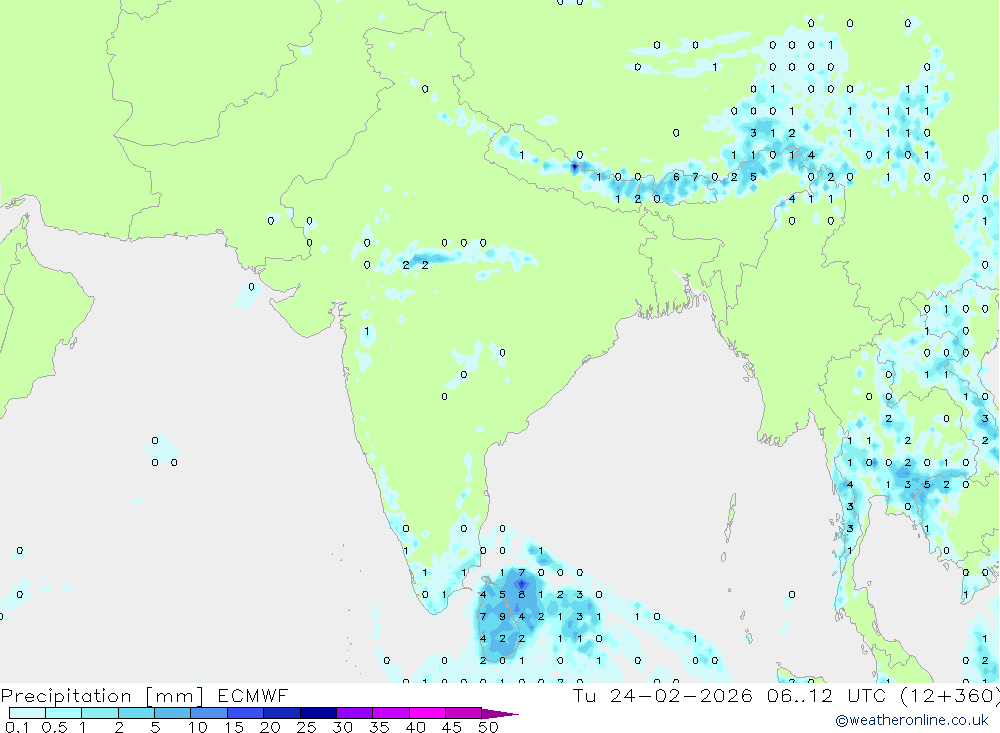Click the '20' legend scale label
This screenshot has width=1000, height=733.
pos(270,727)
